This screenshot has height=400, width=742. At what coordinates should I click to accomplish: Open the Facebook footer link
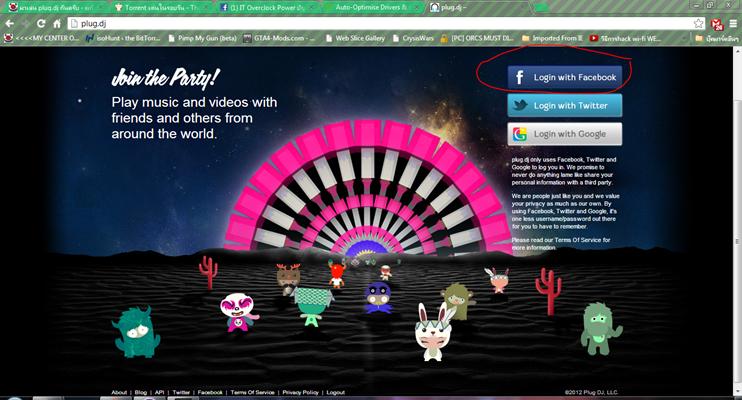pos(210,392)
